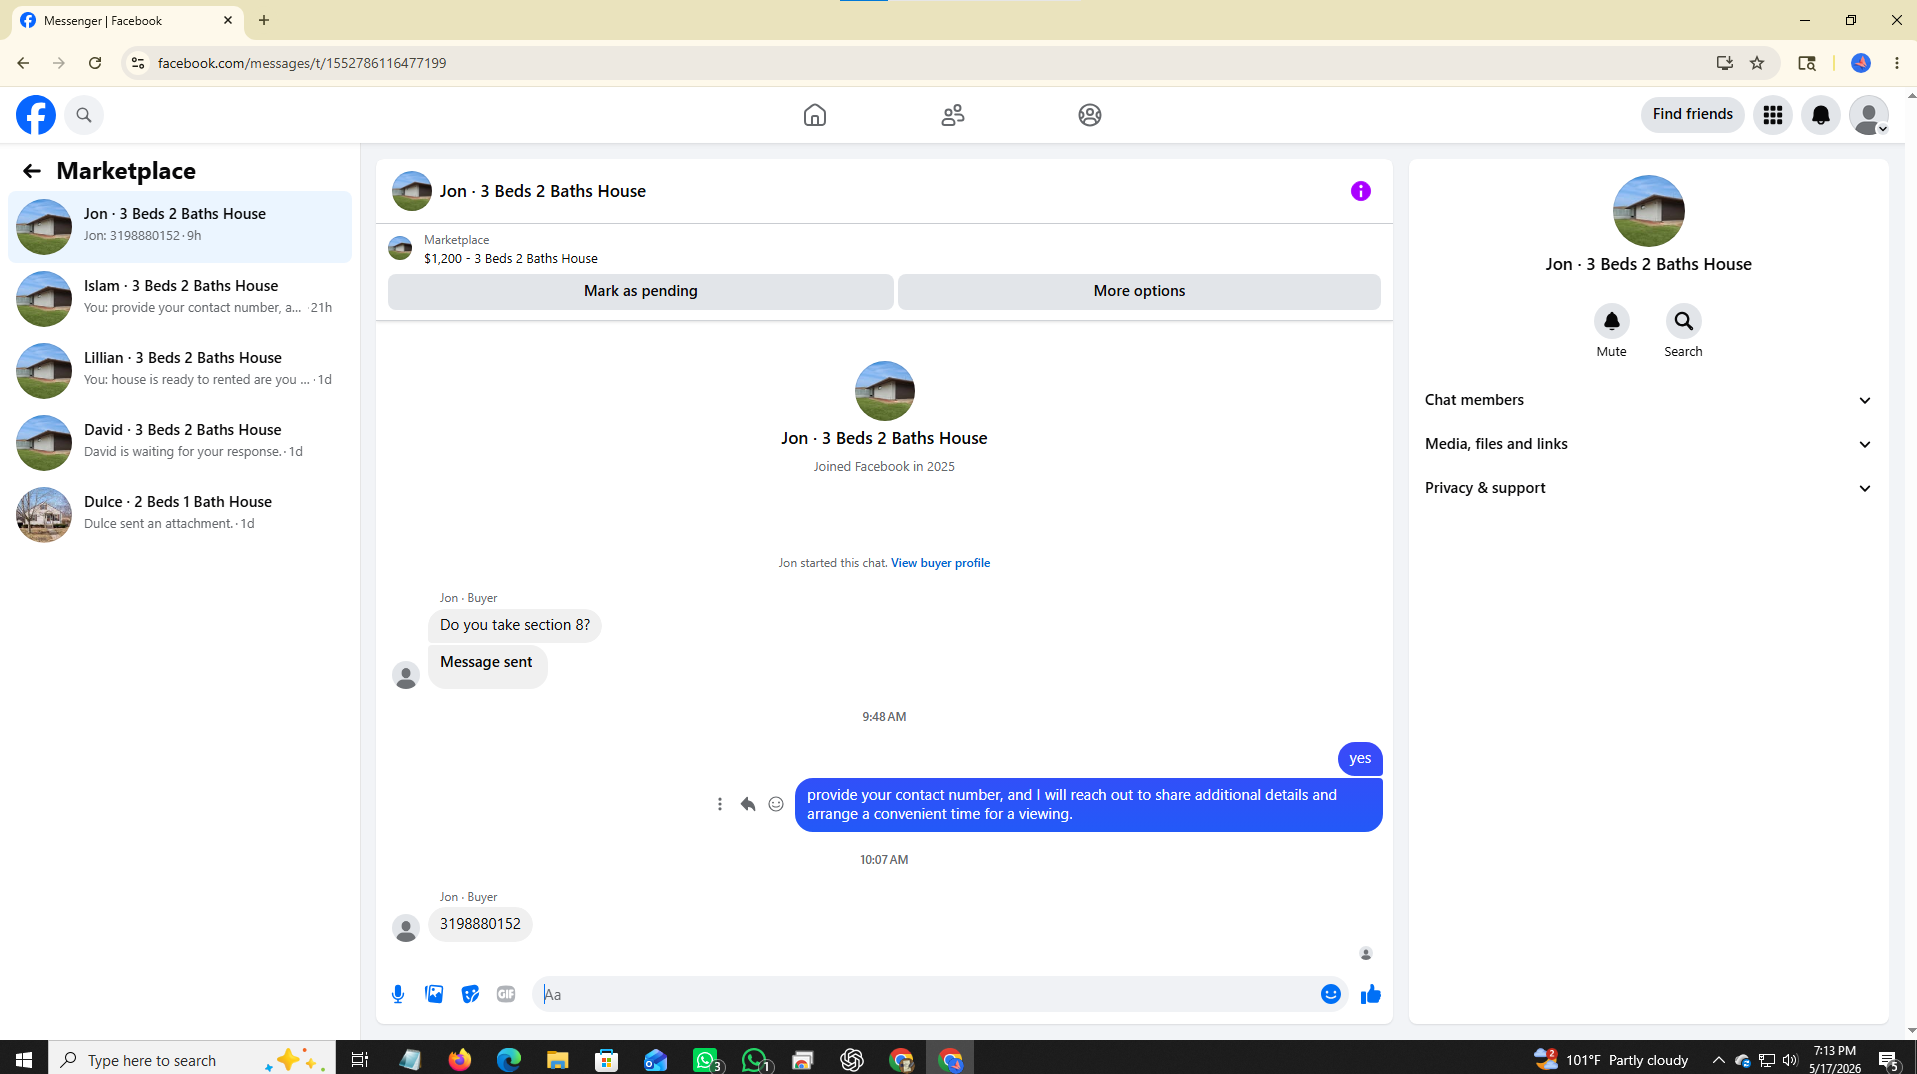This screenshot has height=1074, width=1917.
Task: Open the Chrome profile avatar
Action: click(x=1861, y=63)
